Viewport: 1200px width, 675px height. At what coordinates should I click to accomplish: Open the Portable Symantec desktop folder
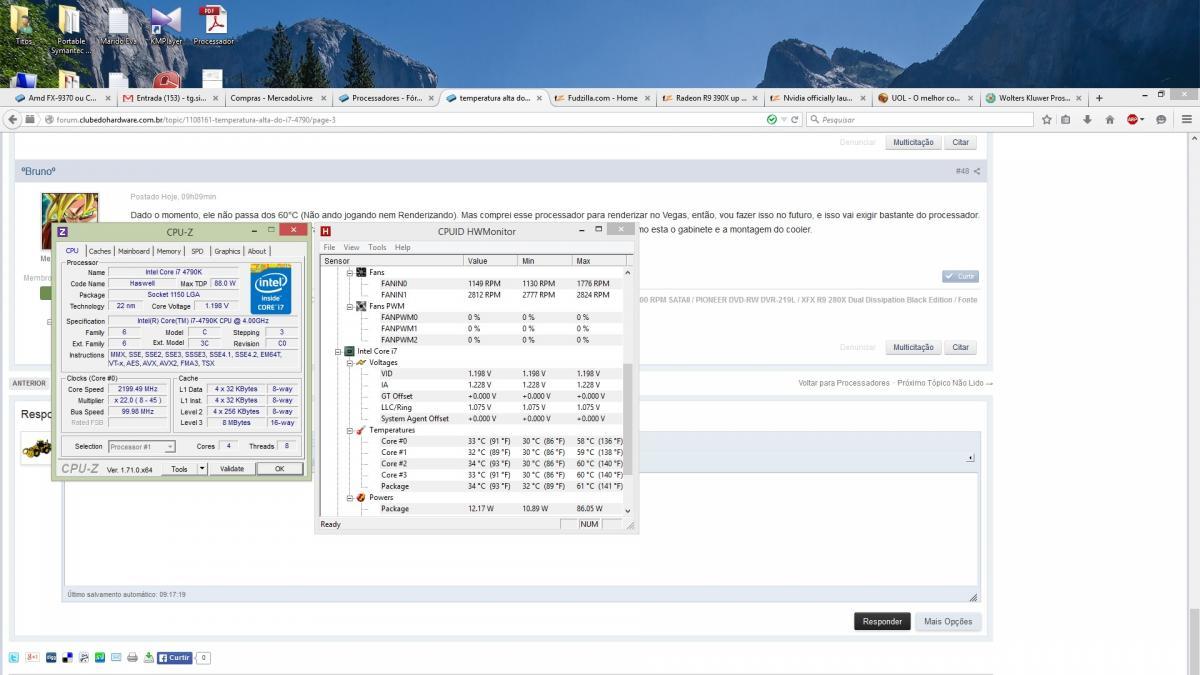coord(70,28)
